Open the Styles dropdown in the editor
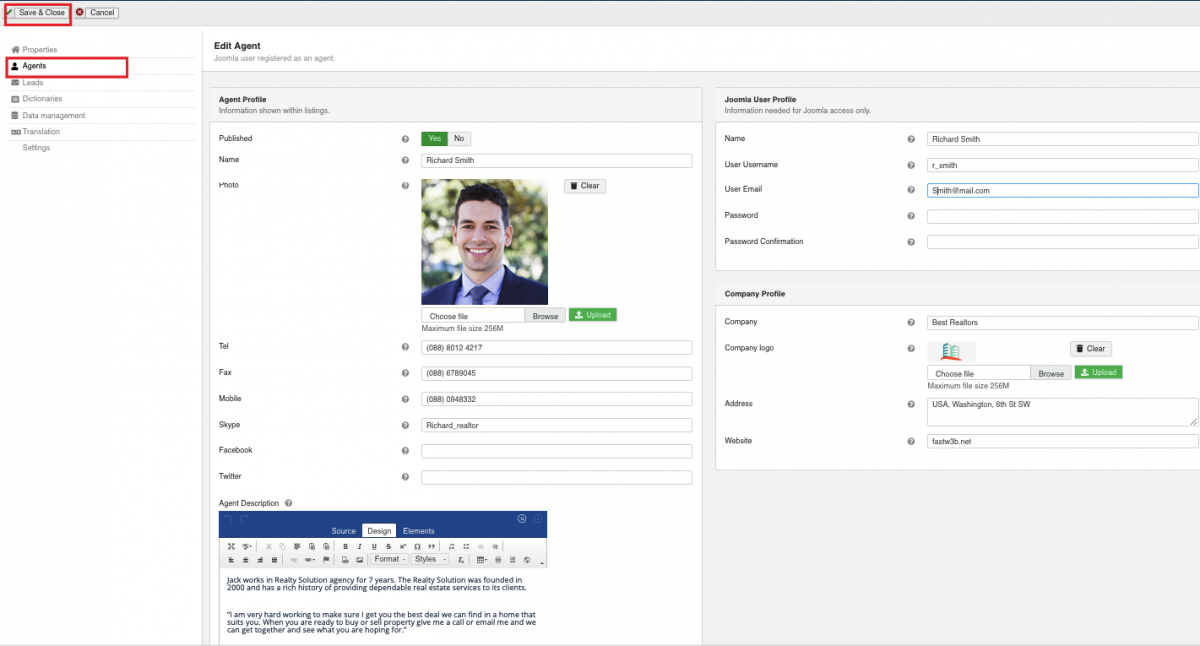The width and height of the screenshot is (1200, 646). click(430, 560)
